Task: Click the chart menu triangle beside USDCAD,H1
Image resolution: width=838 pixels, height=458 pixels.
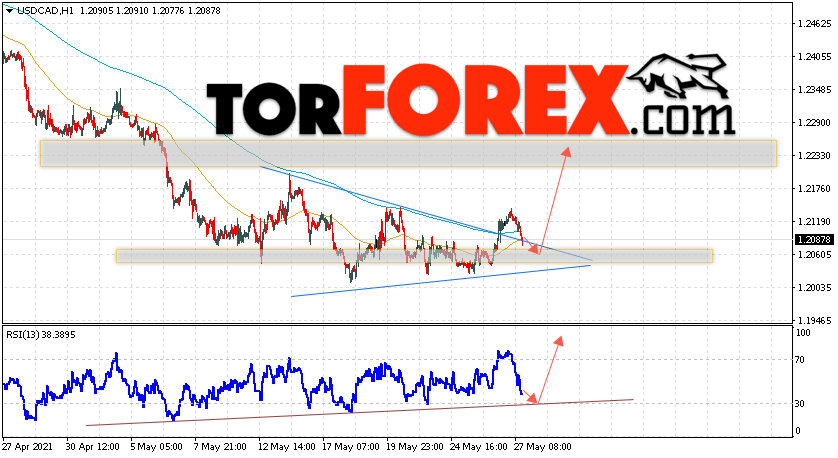Action: coord(9,11)
